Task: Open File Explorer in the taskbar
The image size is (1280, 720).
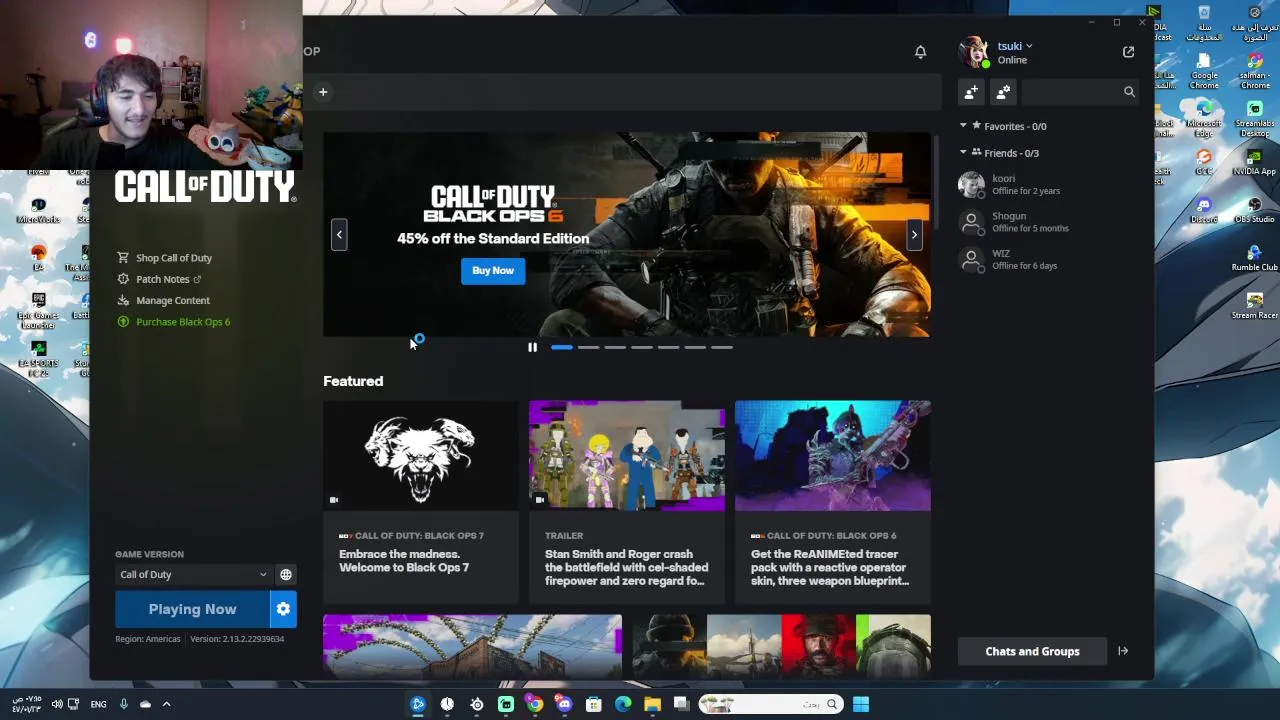Action: tap(652, 704)
